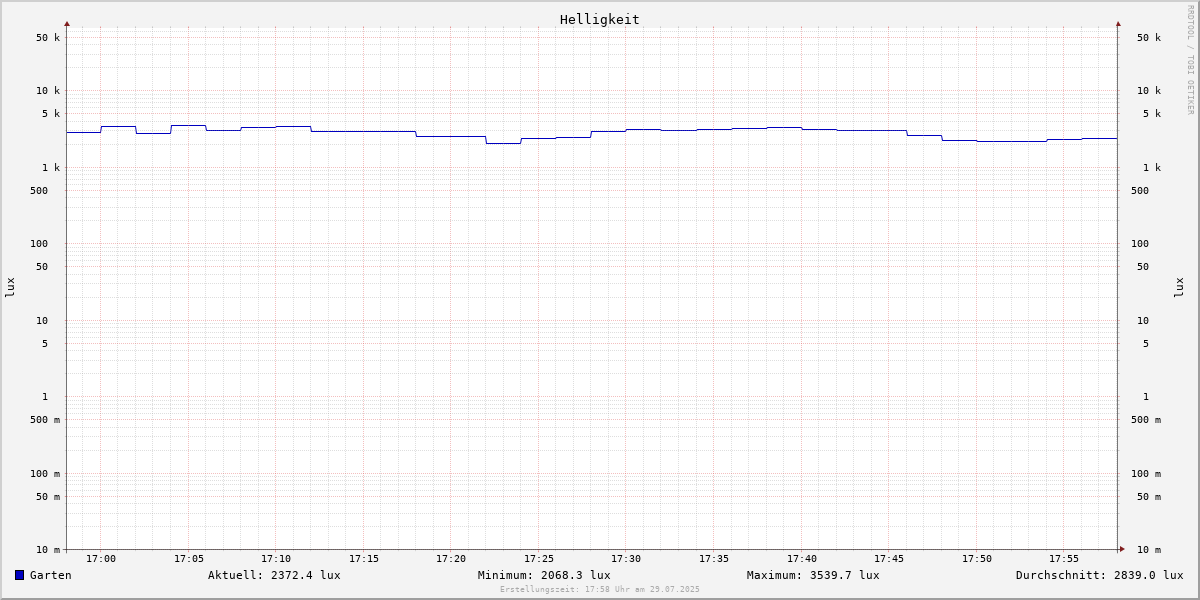
Task: Click the 17:05 time axis label
Action: (189, 559)
